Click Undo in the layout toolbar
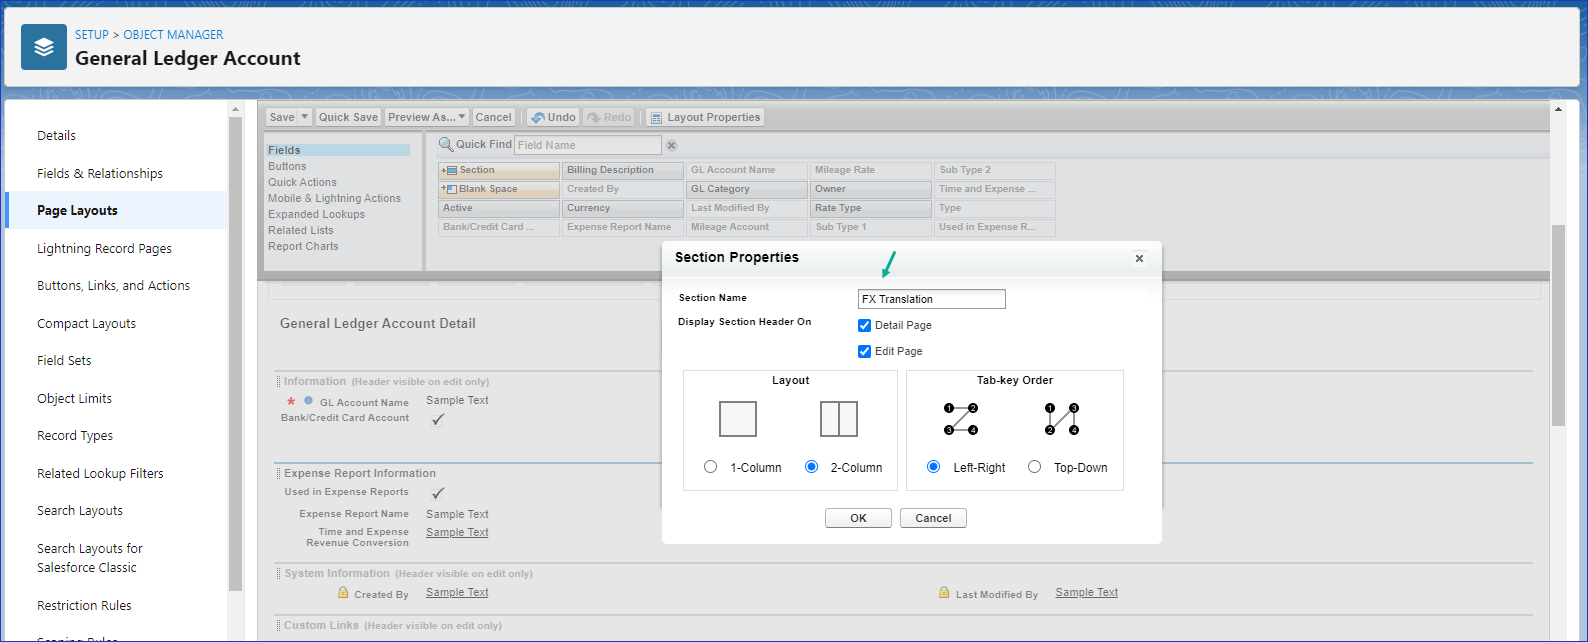The height and width of the screenshot is (642, 1588). (x=553, y=117)
